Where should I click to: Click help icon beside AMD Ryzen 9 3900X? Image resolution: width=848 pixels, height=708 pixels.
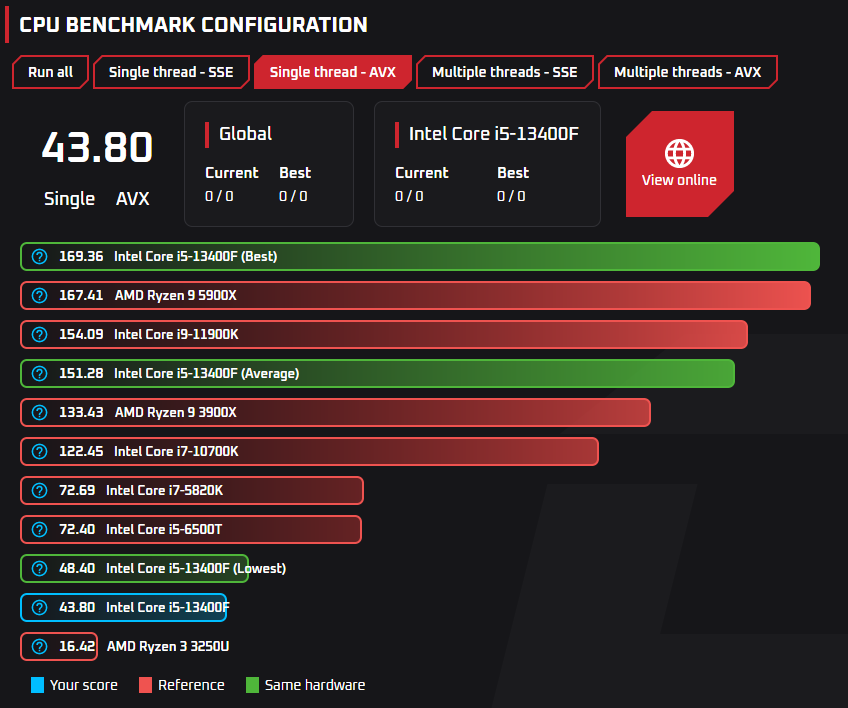coord(39,412)
